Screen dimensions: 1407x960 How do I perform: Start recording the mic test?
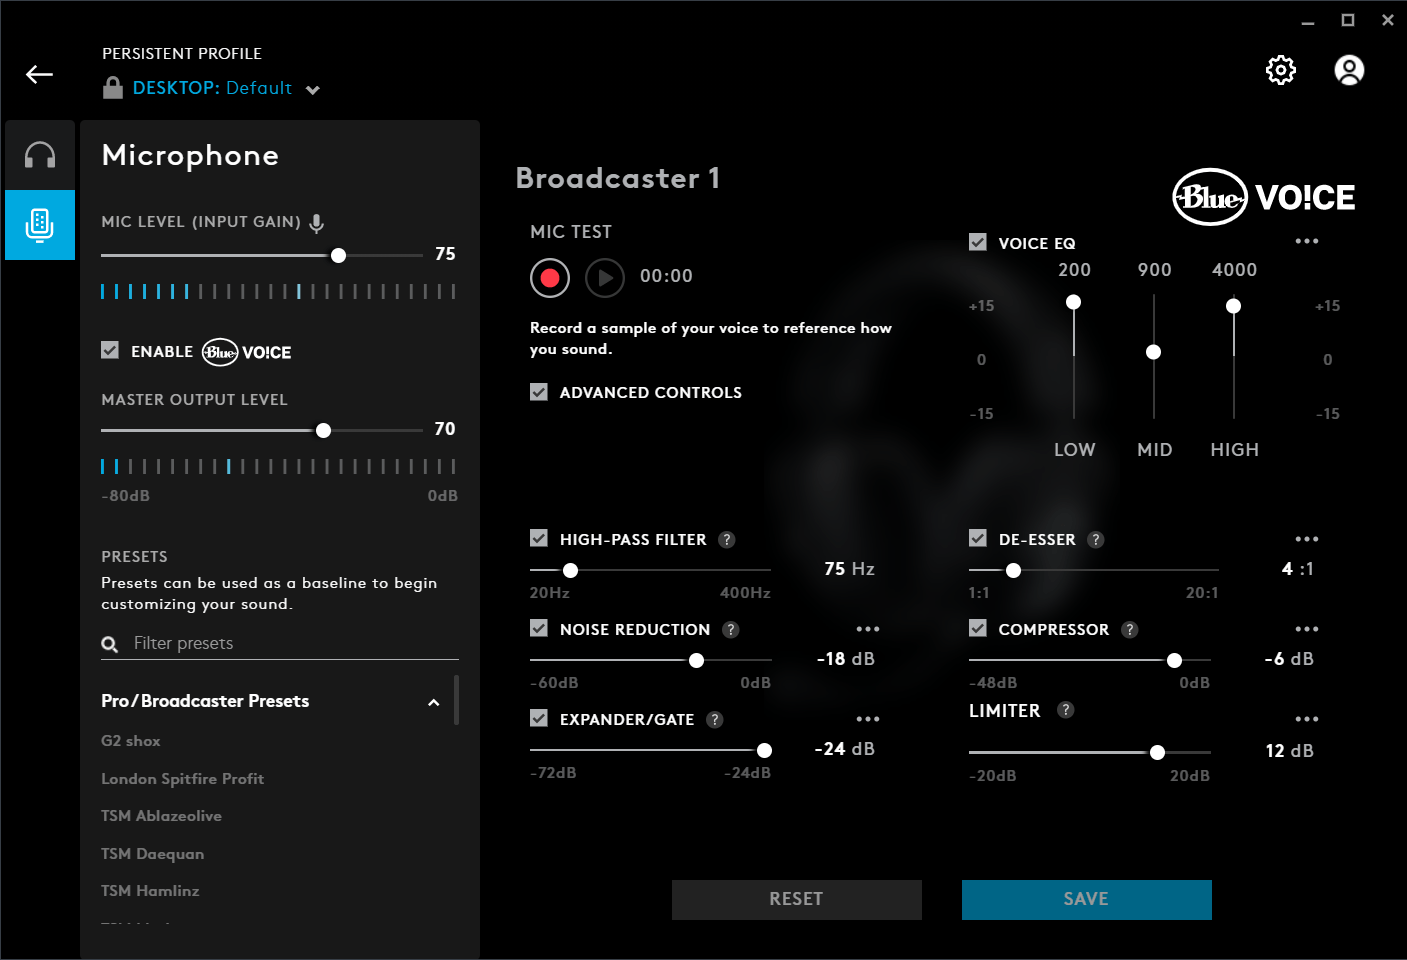tap(550, 277)
